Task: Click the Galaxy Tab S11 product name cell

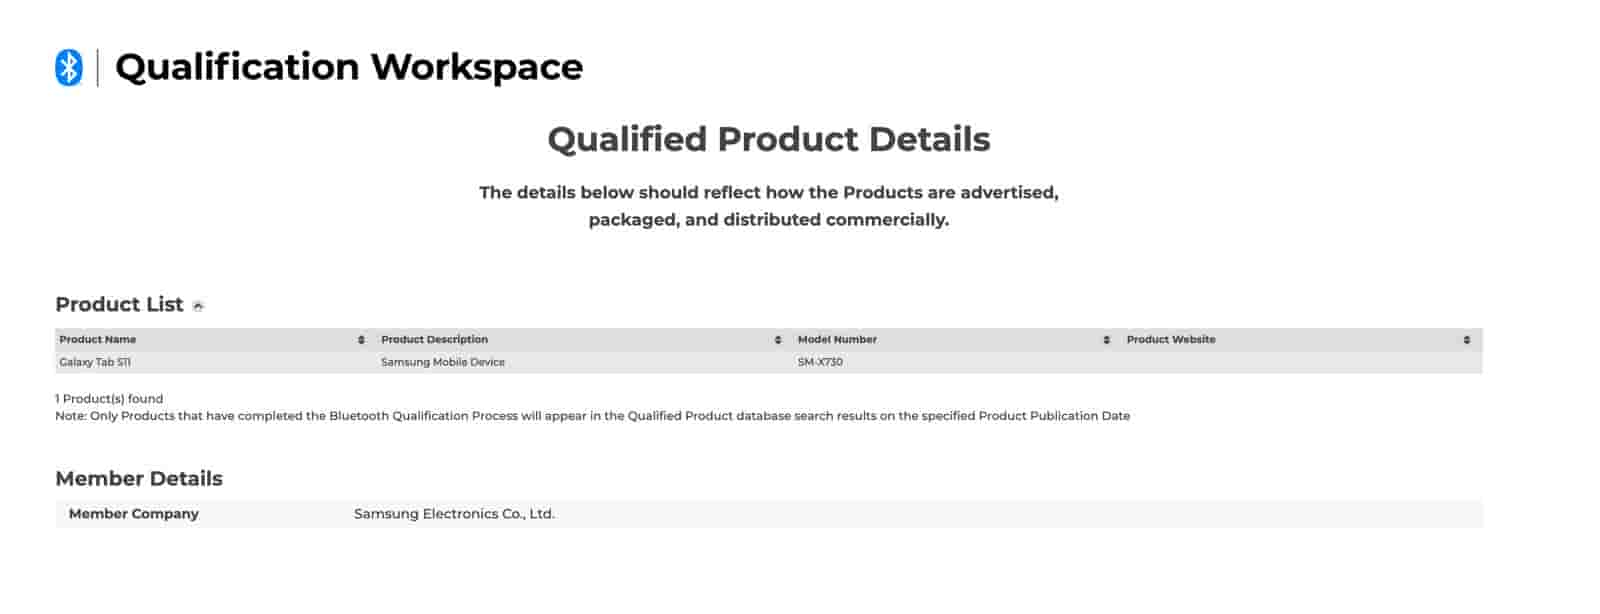Action: [x=95, y=362]
